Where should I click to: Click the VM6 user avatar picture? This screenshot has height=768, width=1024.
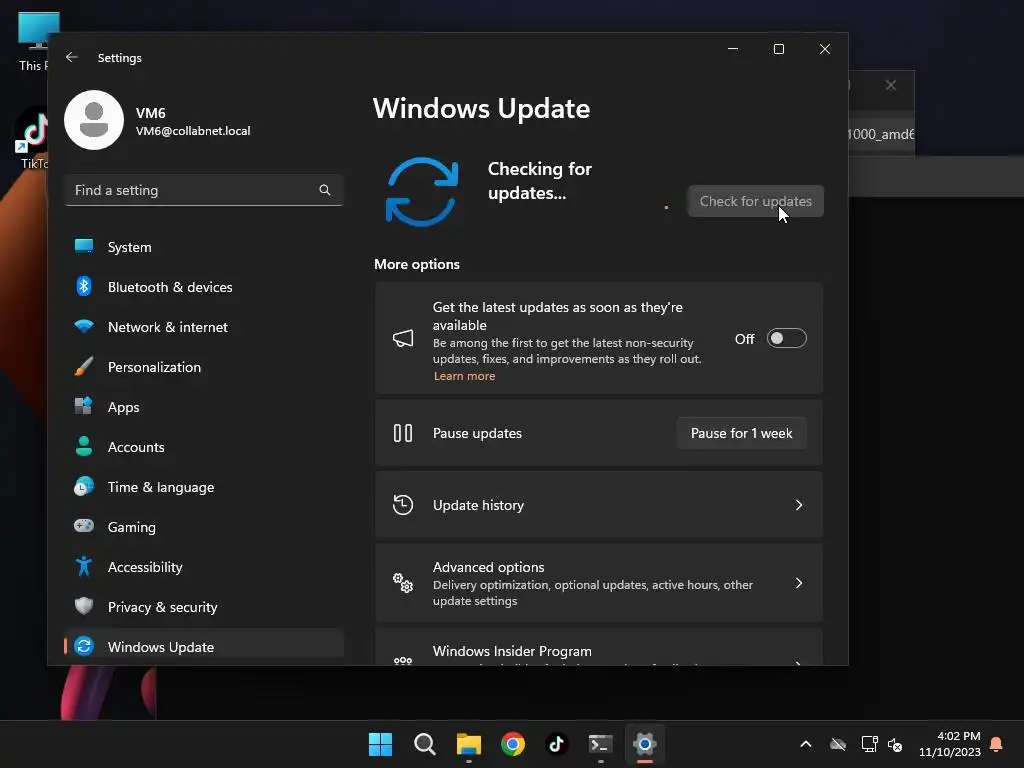94,120
